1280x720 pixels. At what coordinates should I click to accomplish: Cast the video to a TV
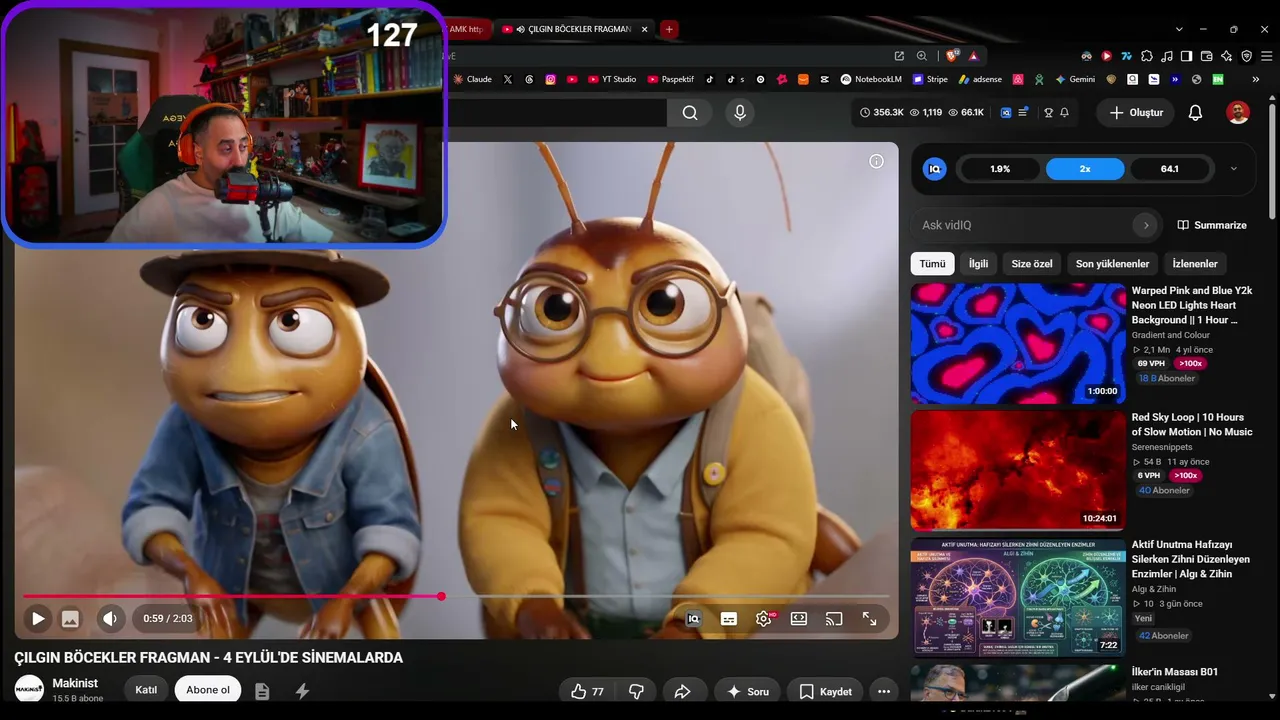point(834,619)
